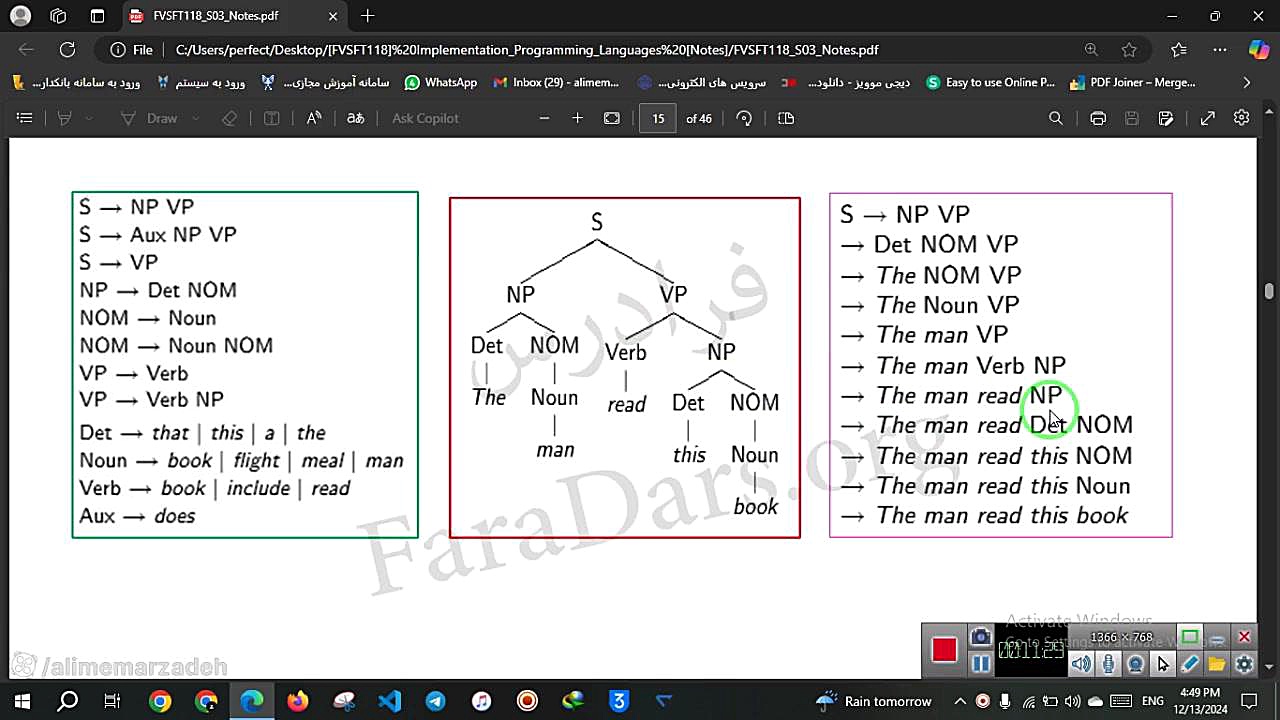Refresh the current page
The image size is (1280, 720).
pyautogui.click(x=67, y=50)
